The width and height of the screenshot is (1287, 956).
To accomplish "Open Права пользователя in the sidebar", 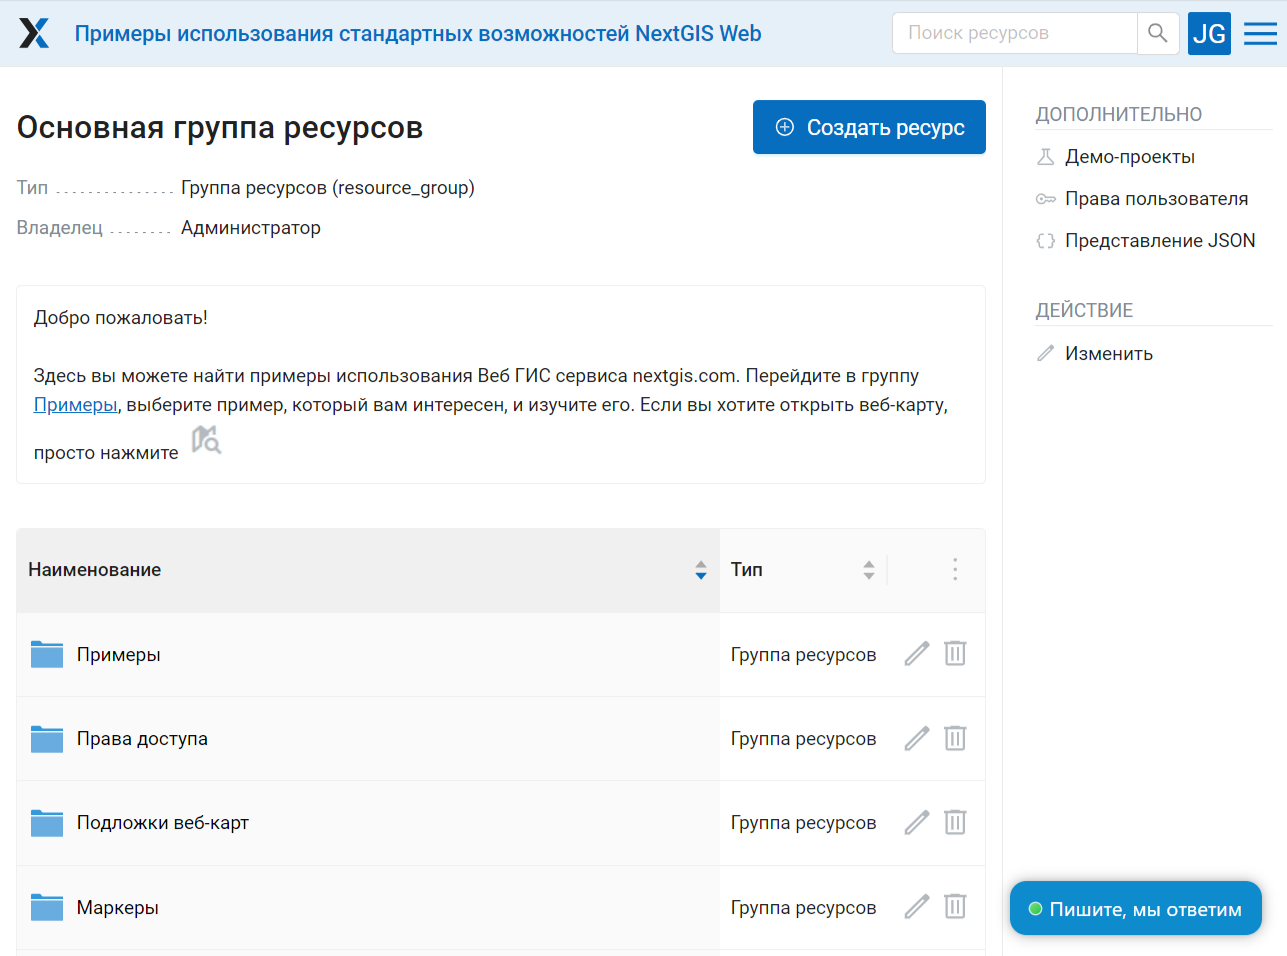I will tap(1156, 199).
